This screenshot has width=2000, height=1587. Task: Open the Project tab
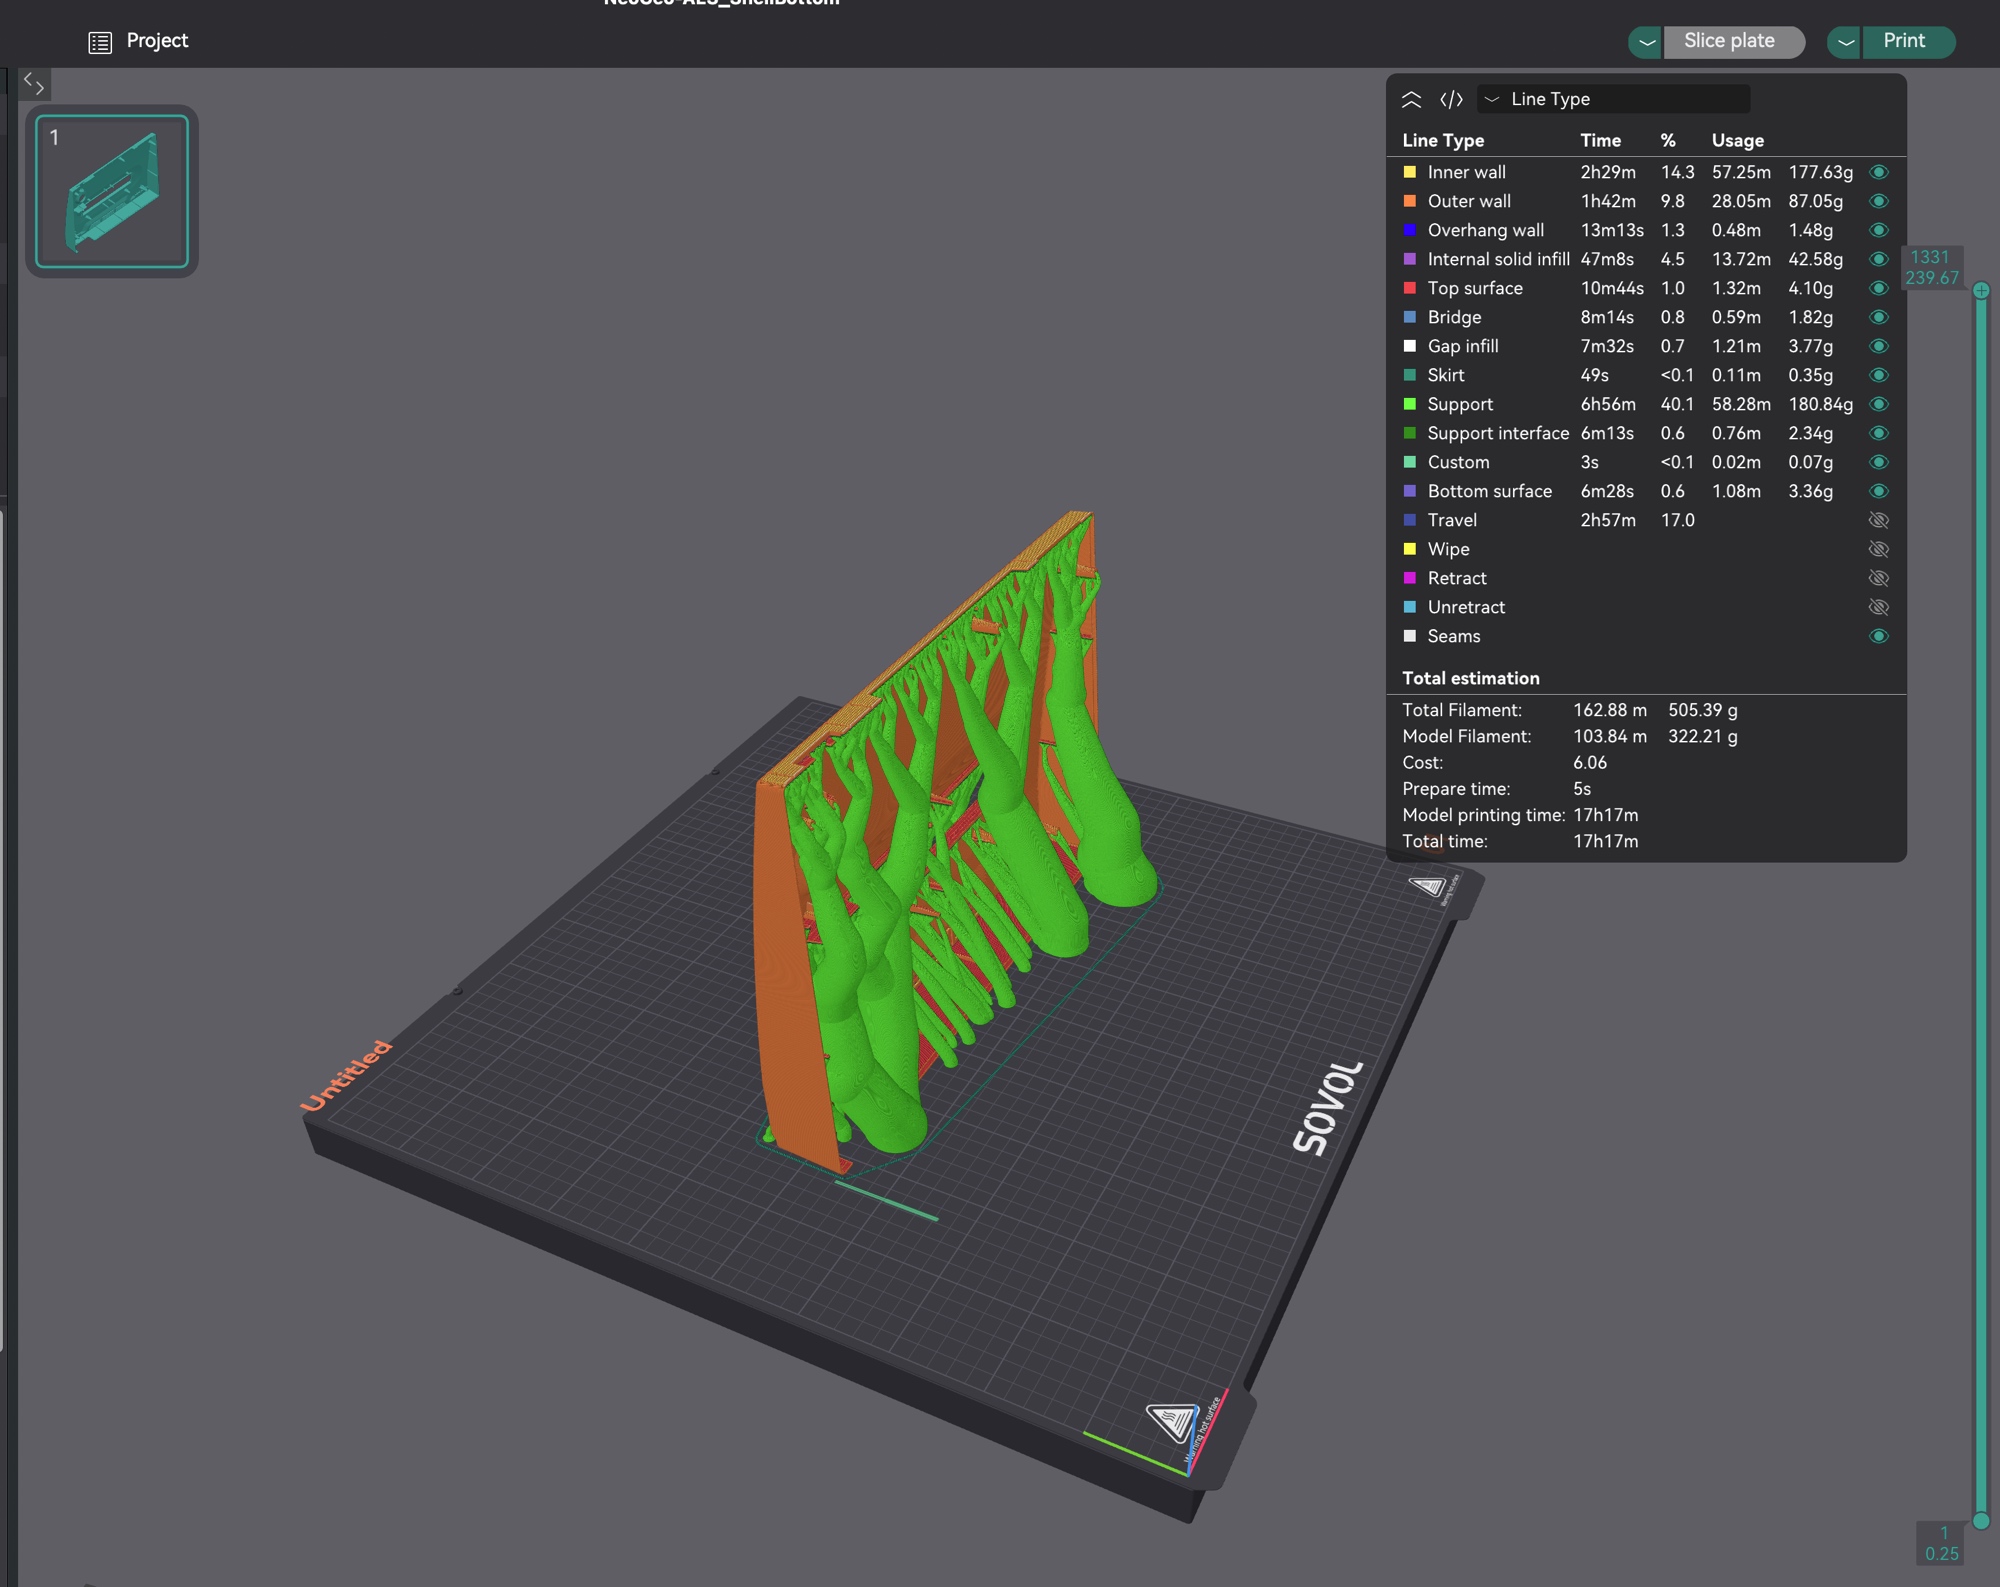click(x=157, y=41)
